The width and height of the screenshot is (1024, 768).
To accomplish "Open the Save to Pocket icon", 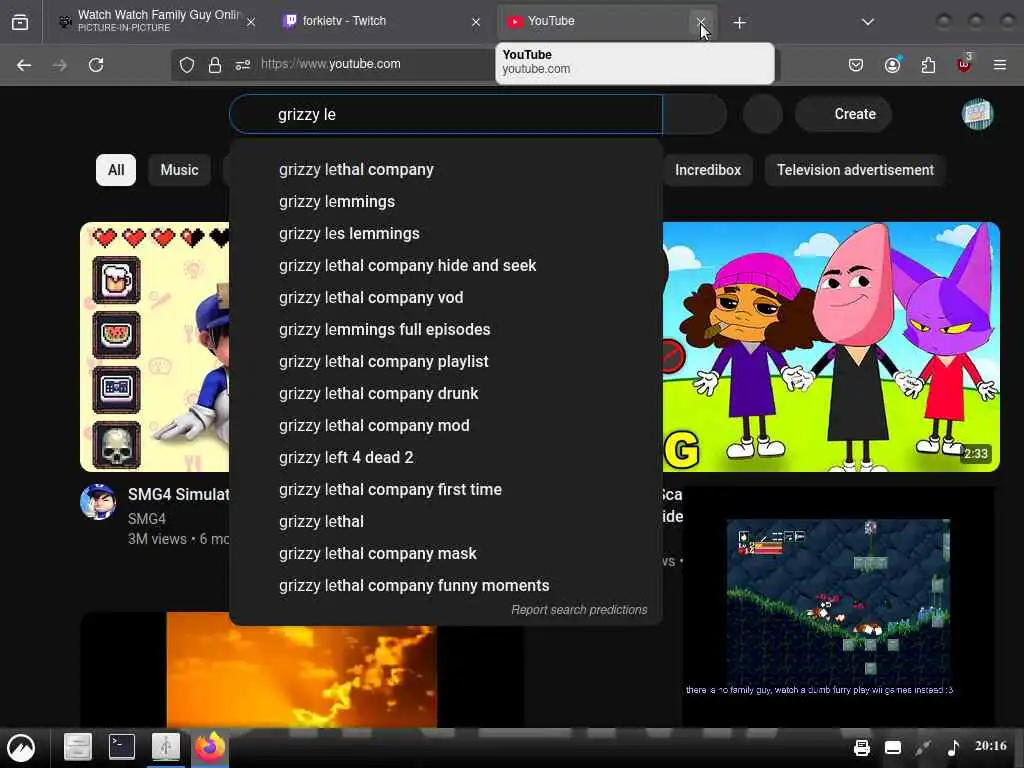I will click(856, 65).
